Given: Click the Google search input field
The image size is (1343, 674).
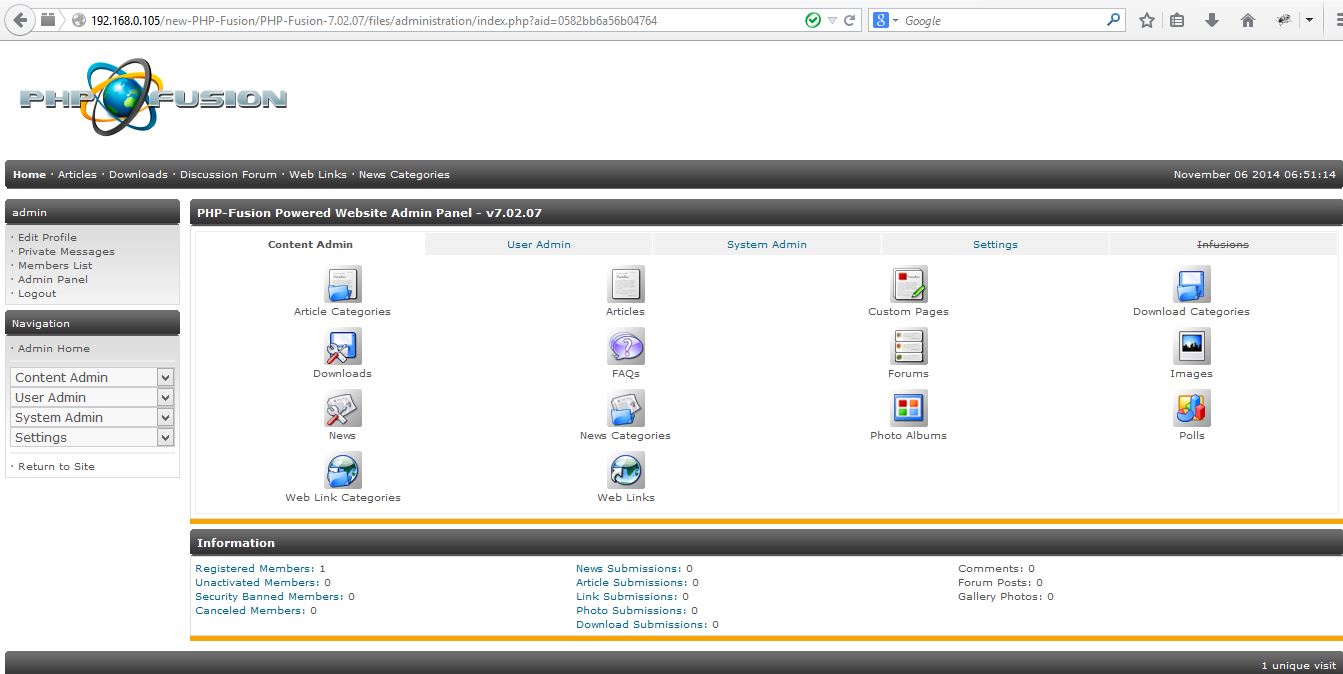Looking at the screenshot, I should tap(1002, 20).
